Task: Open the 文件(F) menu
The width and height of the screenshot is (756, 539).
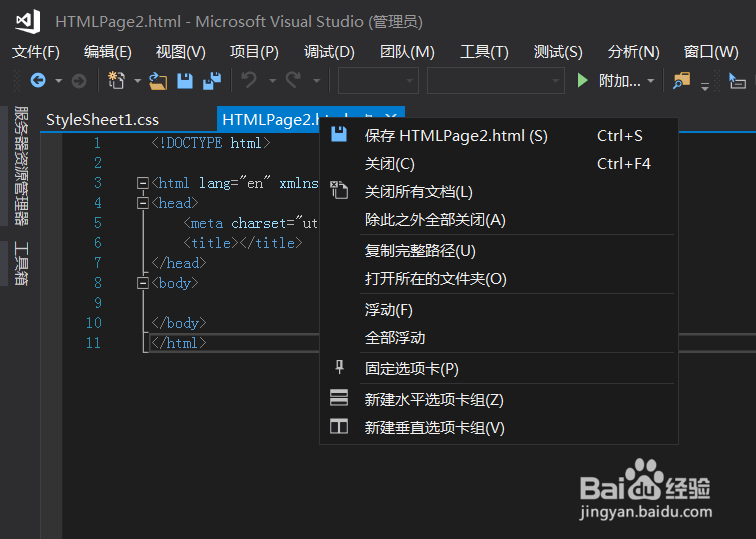Action: tap(36, 52)
